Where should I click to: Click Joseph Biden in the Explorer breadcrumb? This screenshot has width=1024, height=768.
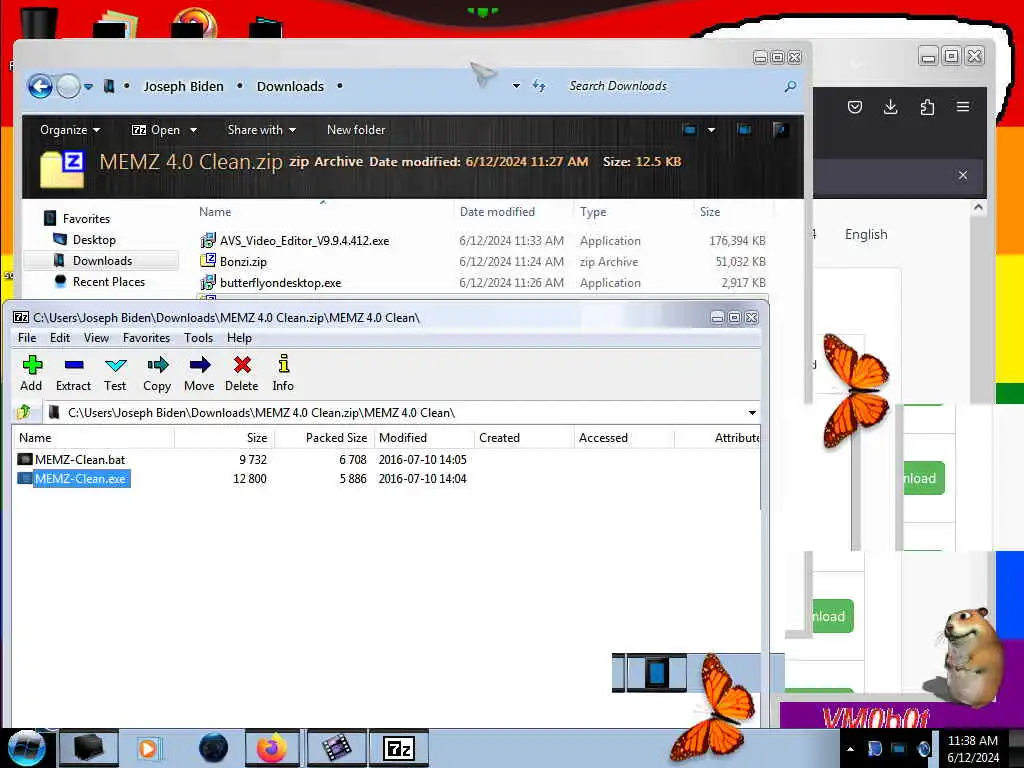tap(183, 86)
